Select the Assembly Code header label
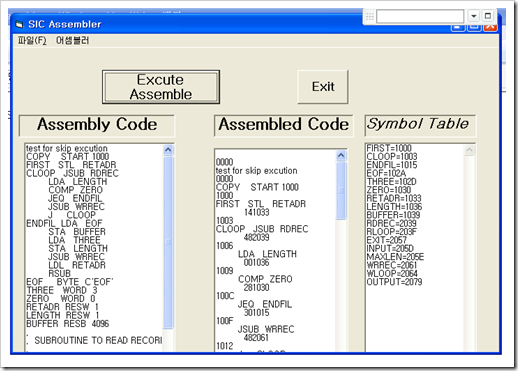The width and height of the screenshot is (518, 371). click(x=97, y=125)
